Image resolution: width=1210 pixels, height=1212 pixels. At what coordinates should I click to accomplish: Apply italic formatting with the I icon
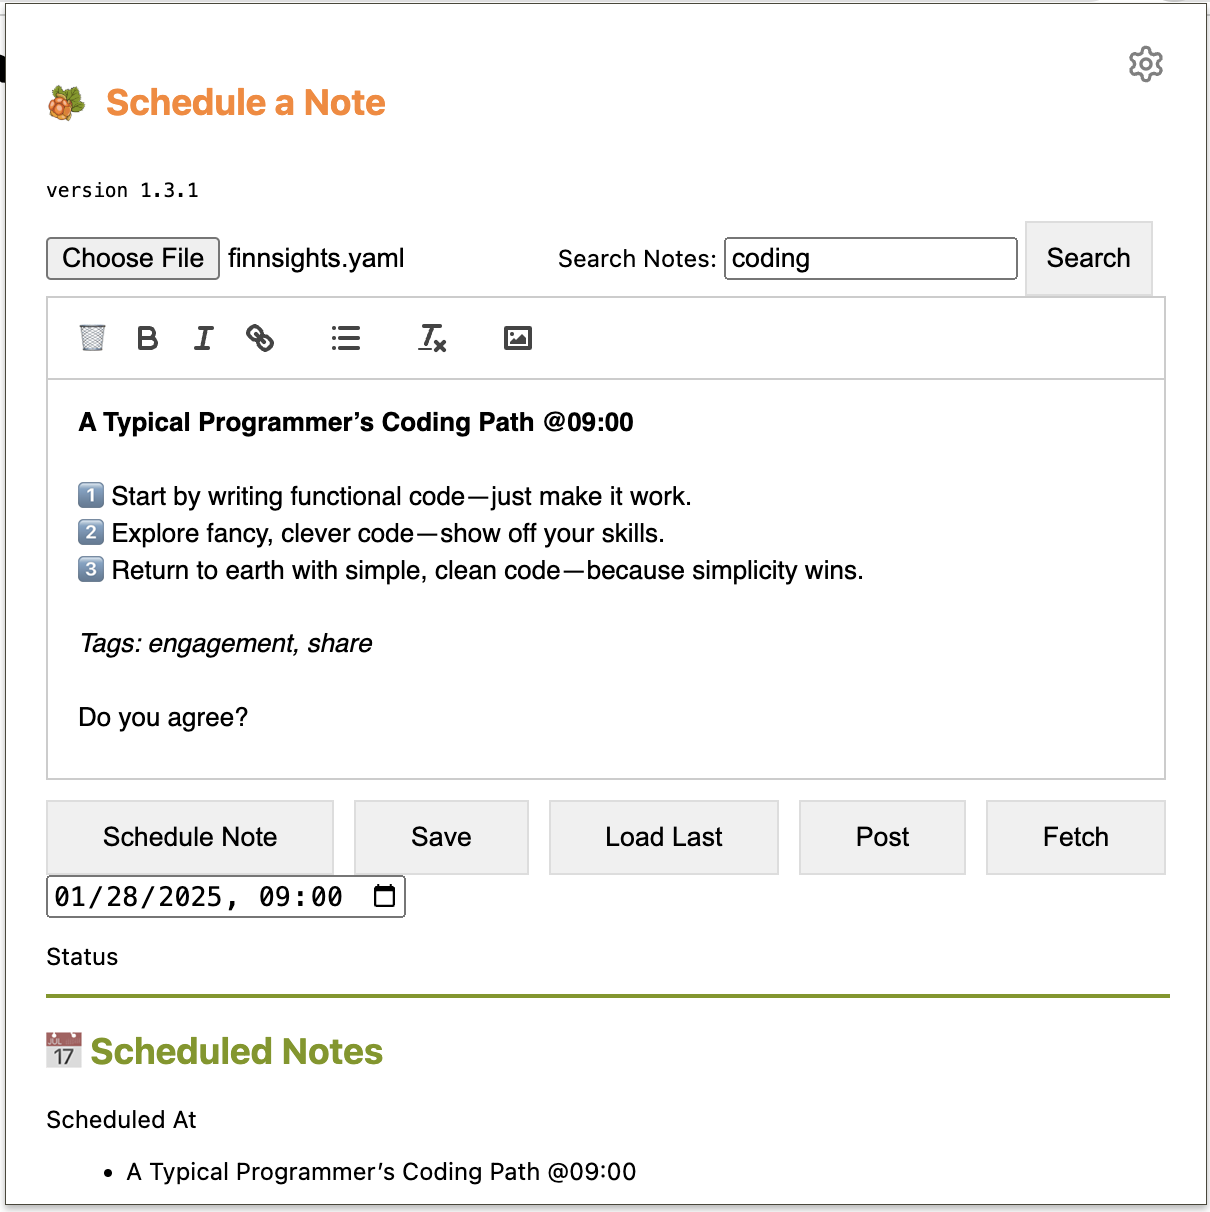[203, 338]
